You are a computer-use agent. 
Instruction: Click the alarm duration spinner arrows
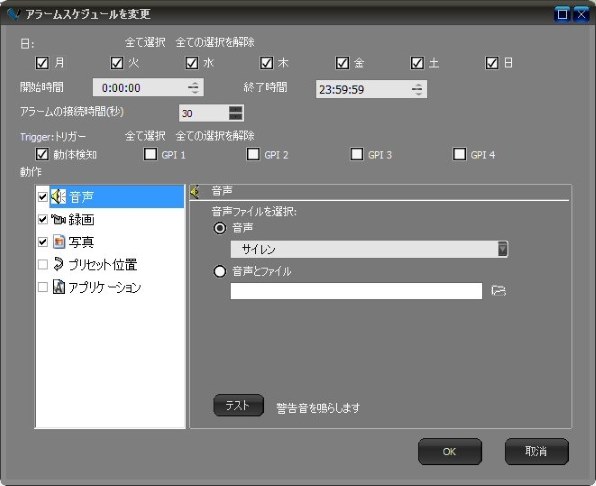click(236, 113)
